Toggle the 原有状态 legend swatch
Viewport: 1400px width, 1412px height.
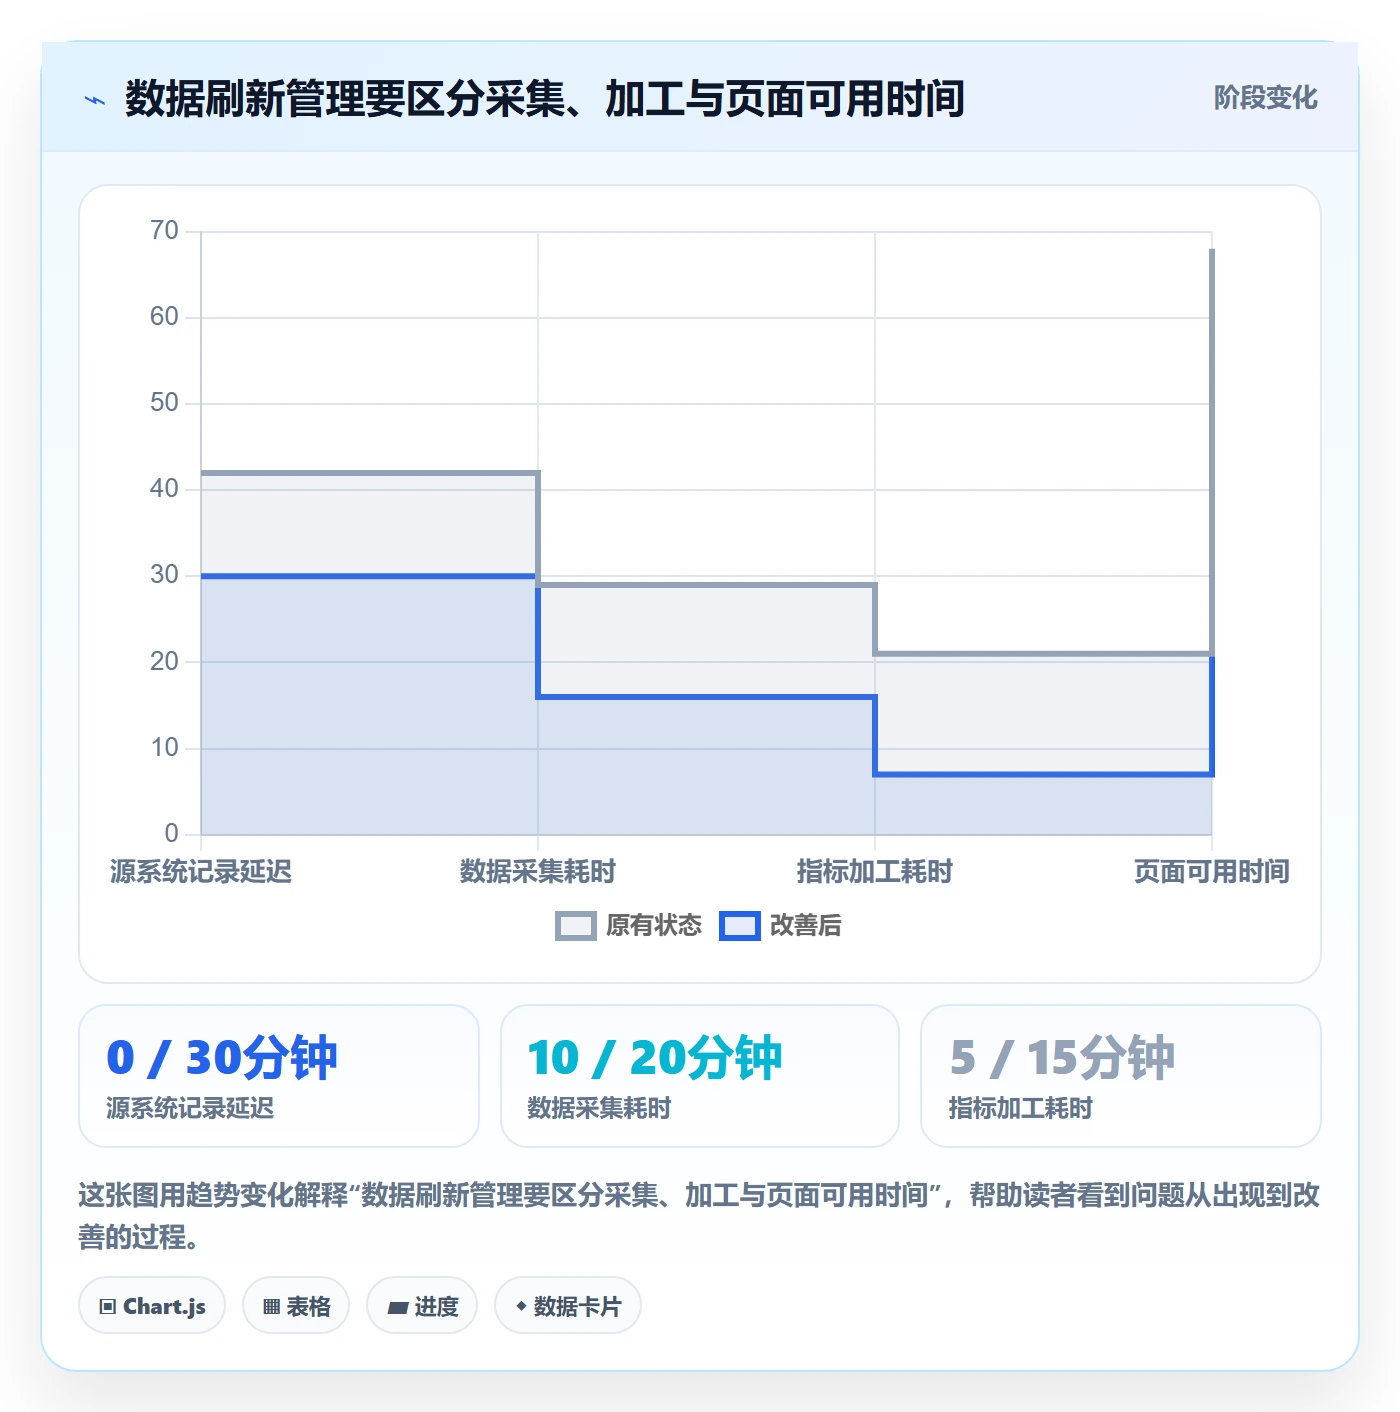coord(575,926)
